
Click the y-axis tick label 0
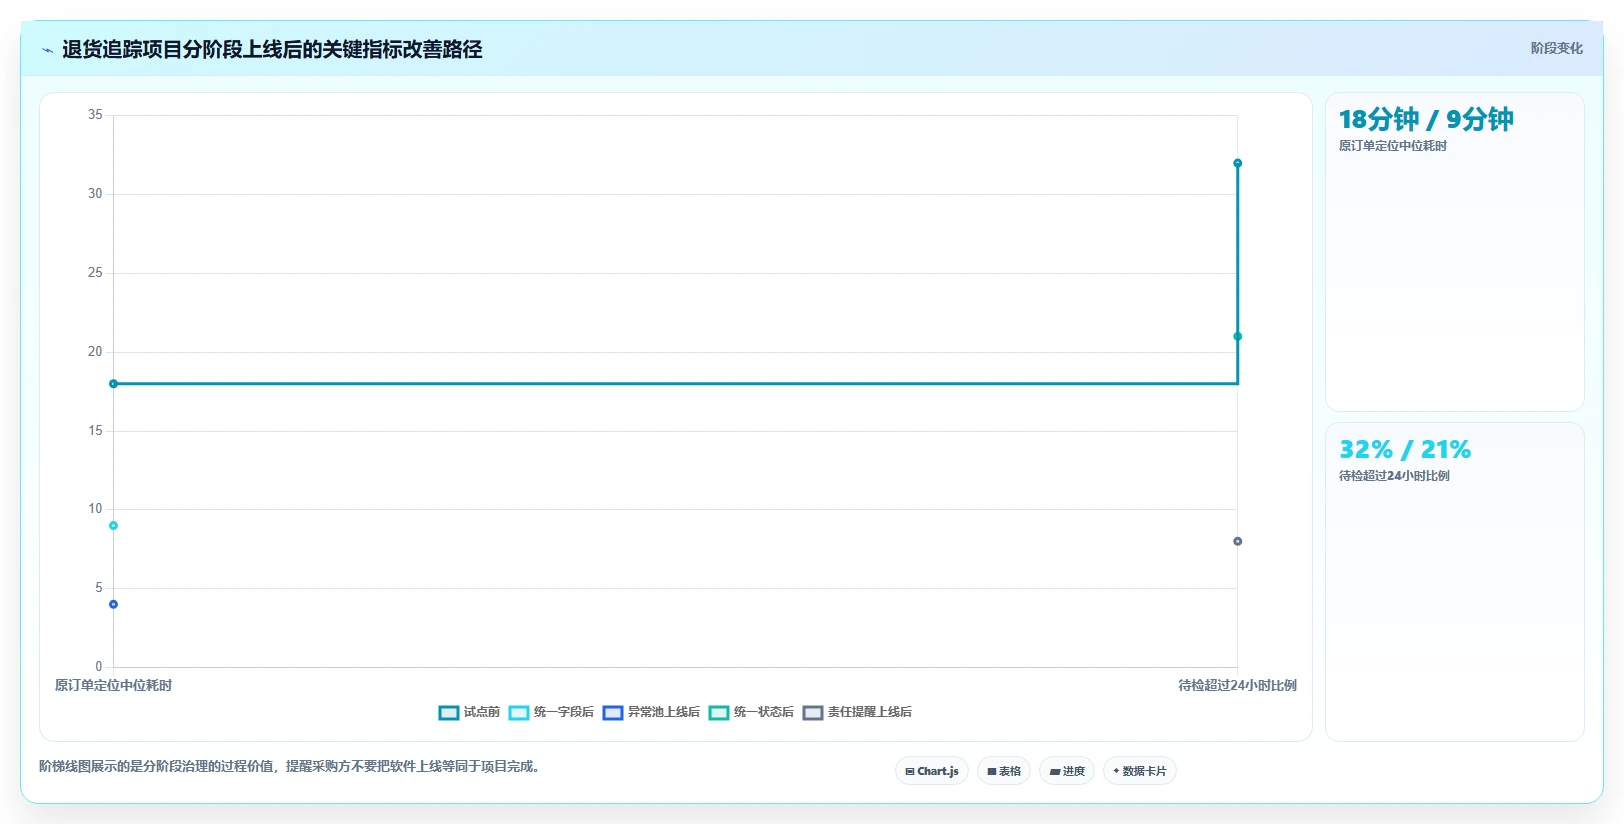tap(99, 667)
